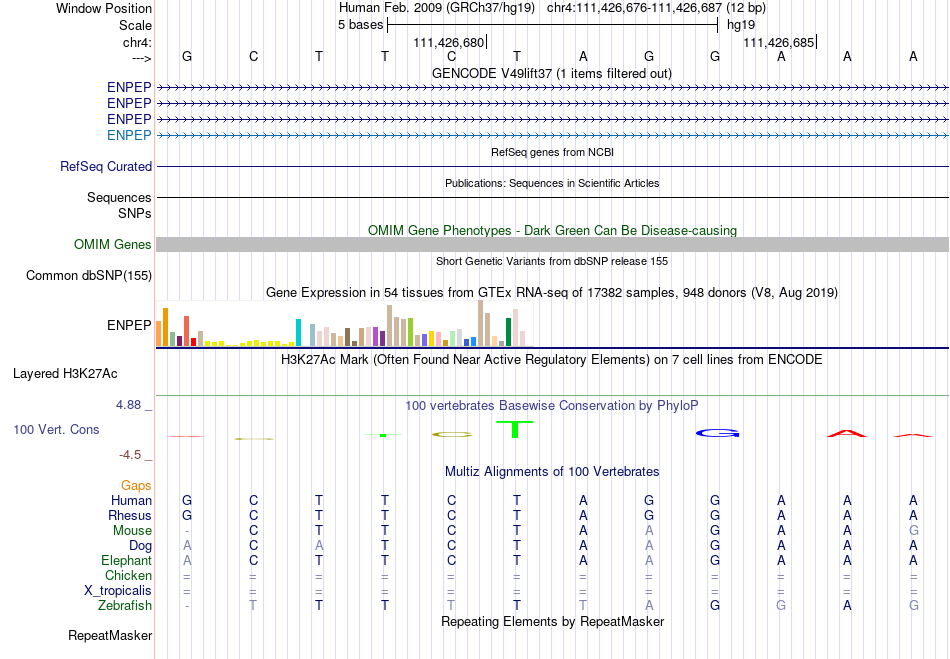Click the light-blue ENPEP intron arrow line
This screenshot has width=950, height=659.
click(x=552, y=136)
